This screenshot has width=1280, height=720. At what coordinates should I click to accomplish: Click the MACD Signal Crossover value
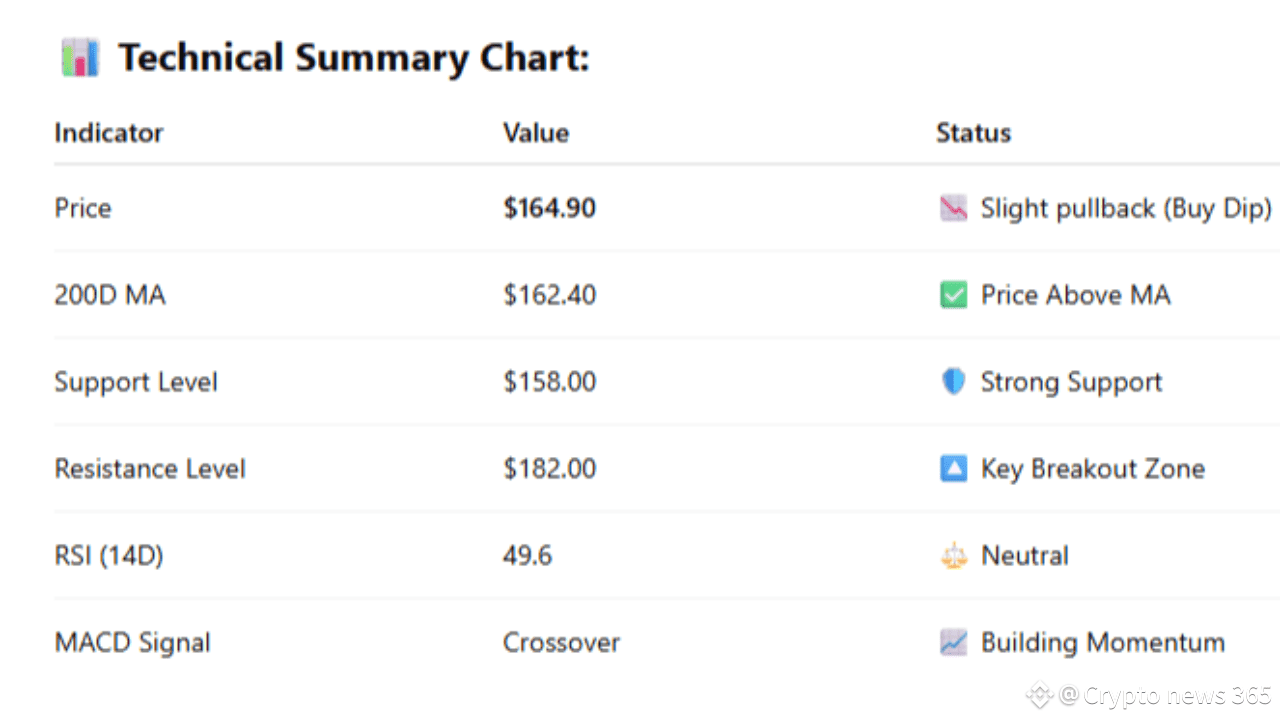[561, 643]
